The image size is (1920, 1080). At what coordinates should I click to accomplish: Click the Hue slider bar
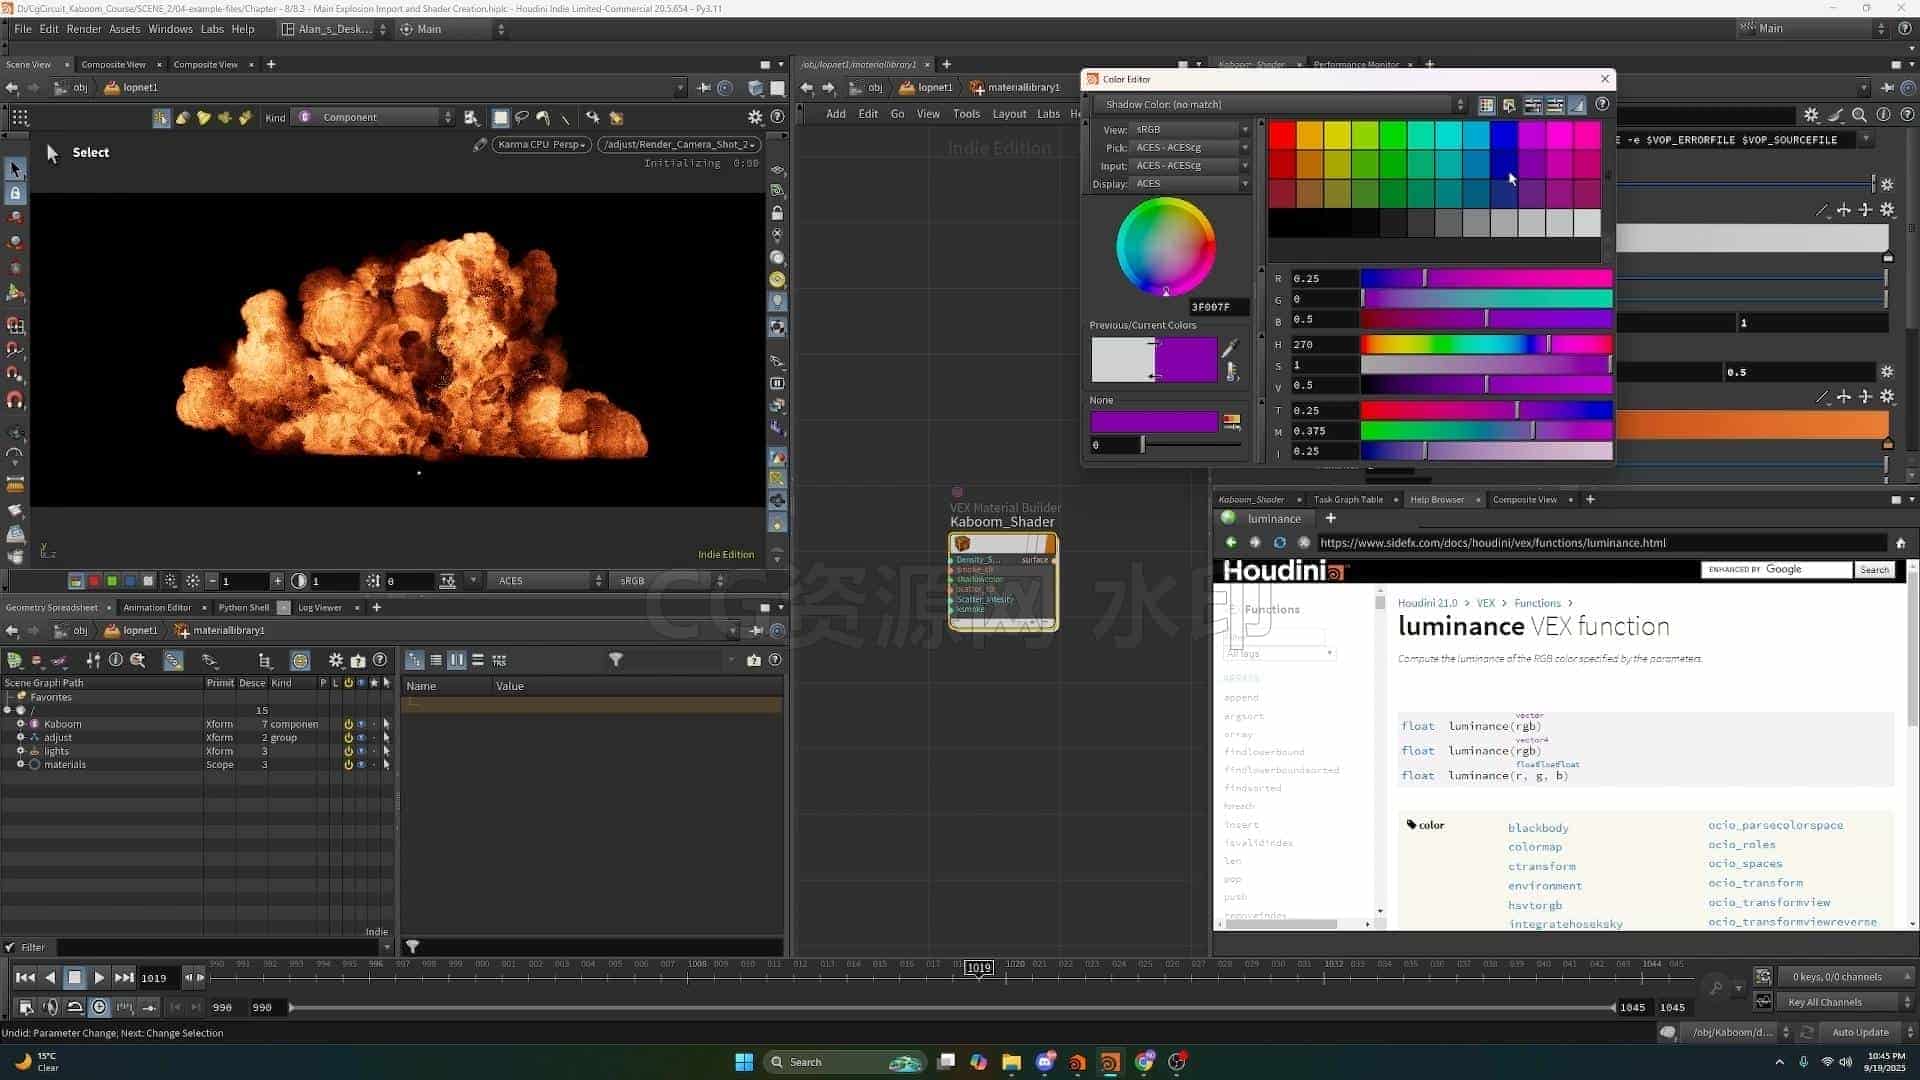(x=1486, y=344)
